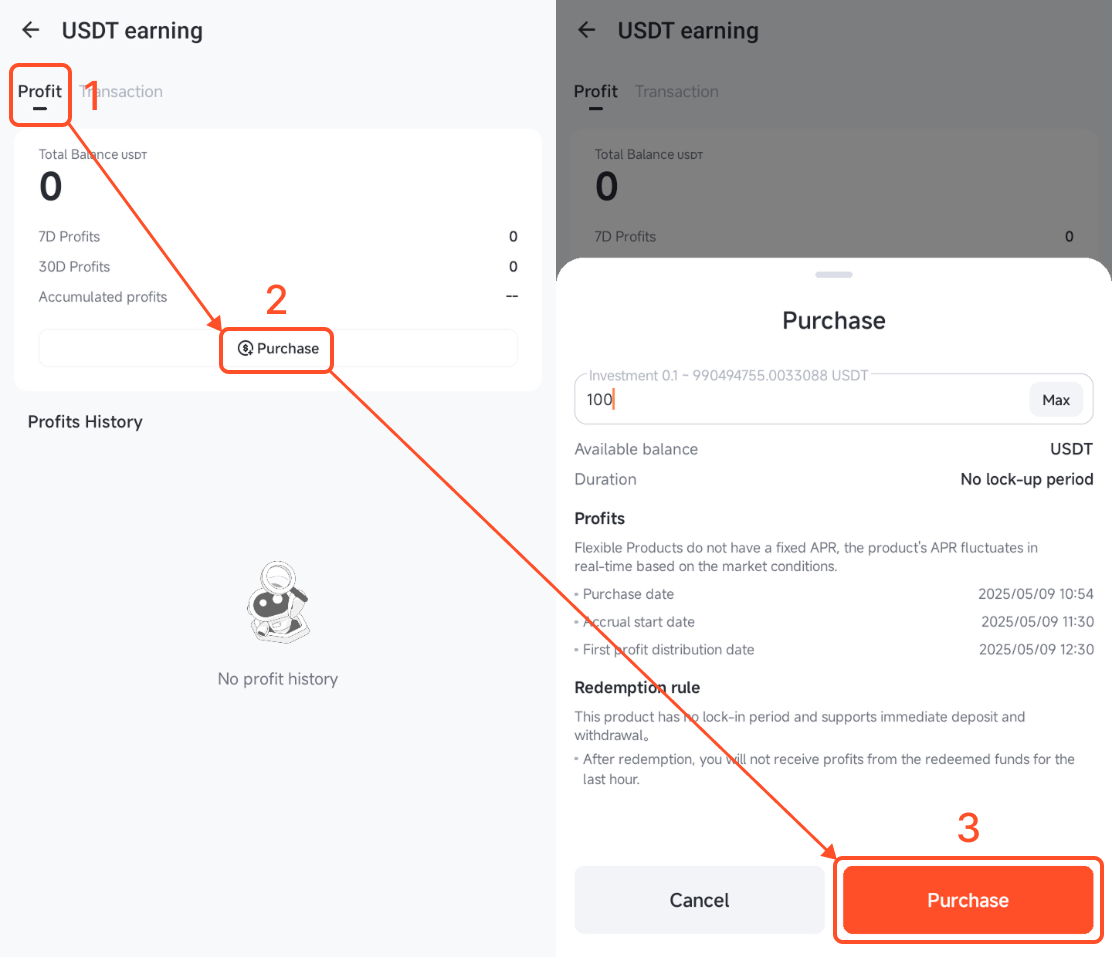Cancel the purchase dialog

pyautogui.click(x=699, y=900)
